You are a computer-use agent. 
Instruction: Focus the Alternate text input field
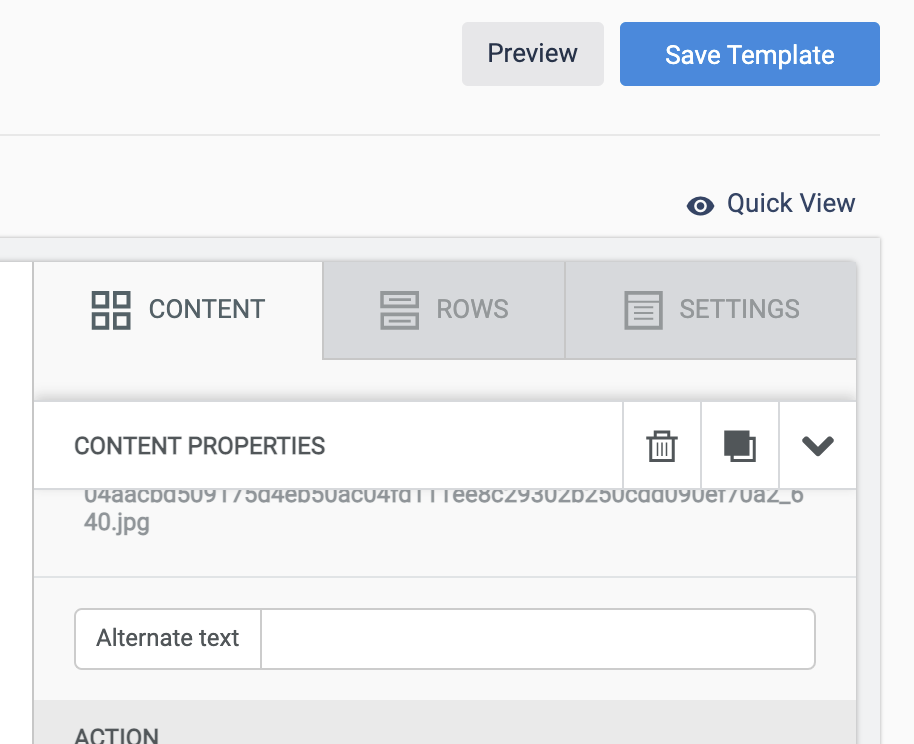(x=537, y=639)
